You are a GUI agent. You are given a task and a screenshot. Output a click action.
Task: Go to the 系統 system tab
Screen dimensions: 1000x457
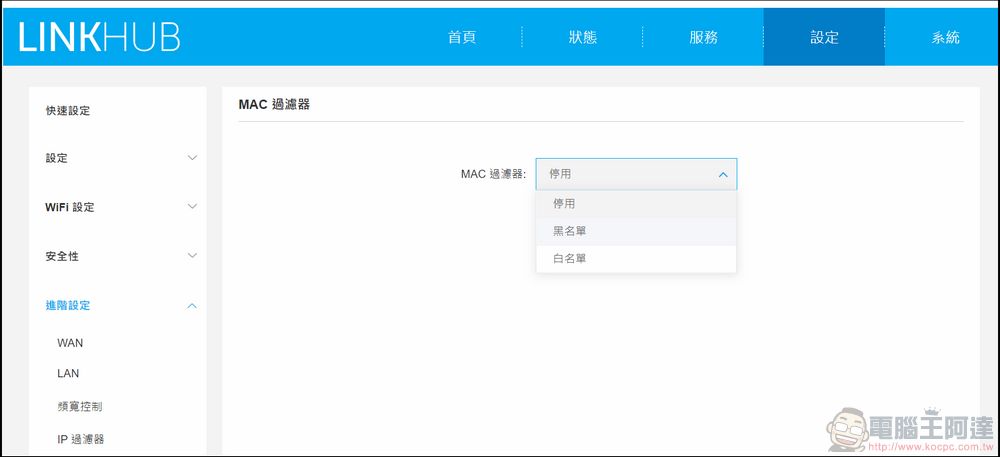click(x=945, y=37)
